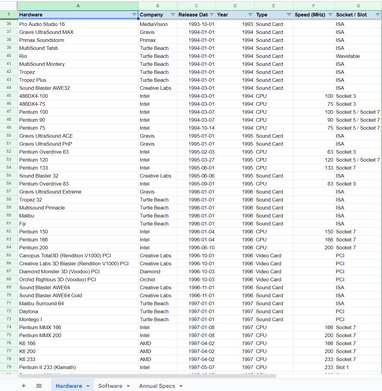Add a new sheet with plus icon
Viewport: 382px width, 391px height.
point(23,386)
